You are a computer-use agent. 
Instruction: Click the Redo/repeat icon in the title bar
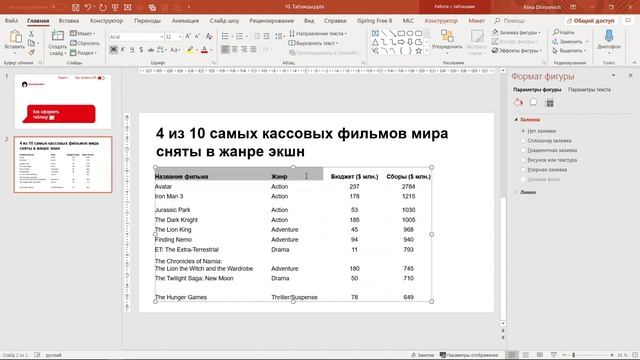click(x=102, y=7)
